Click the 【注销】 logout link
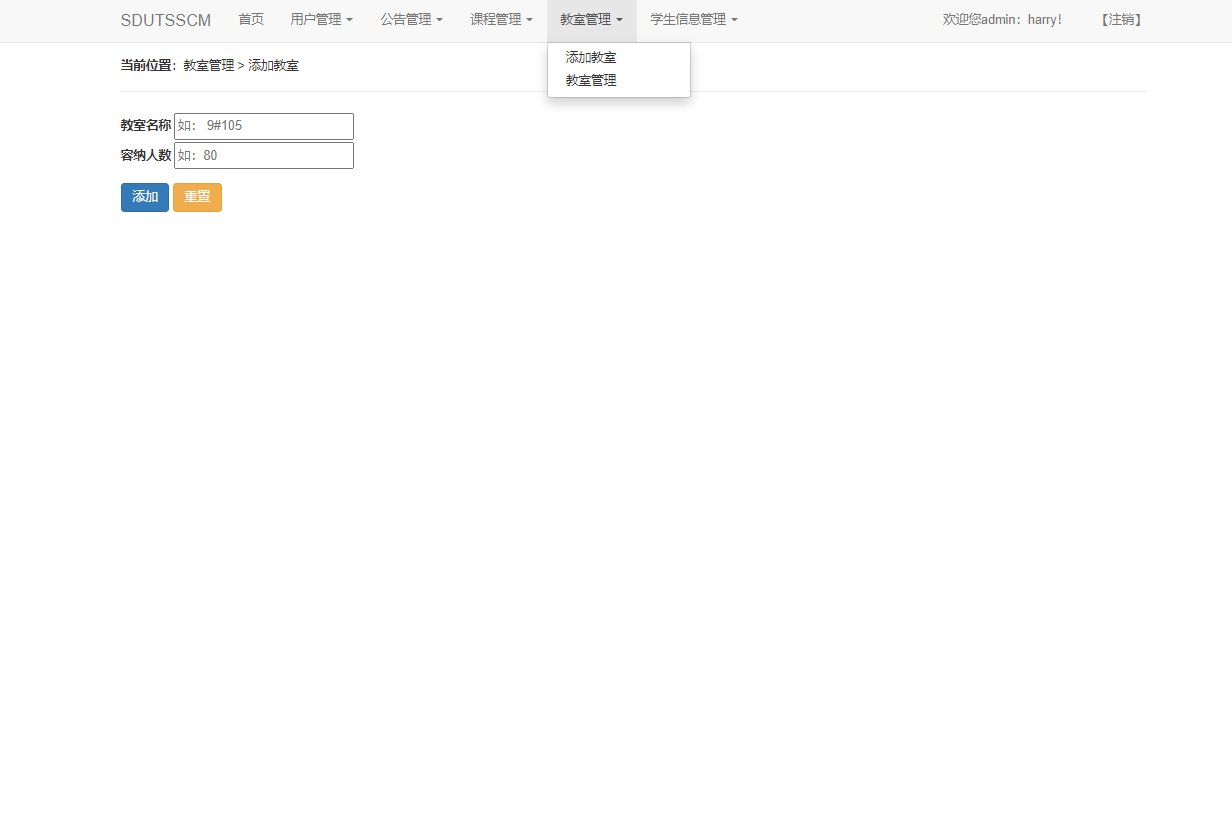Image resolution: width=1232 pixels, height=837 pixels. click(x=1120, y=19)
